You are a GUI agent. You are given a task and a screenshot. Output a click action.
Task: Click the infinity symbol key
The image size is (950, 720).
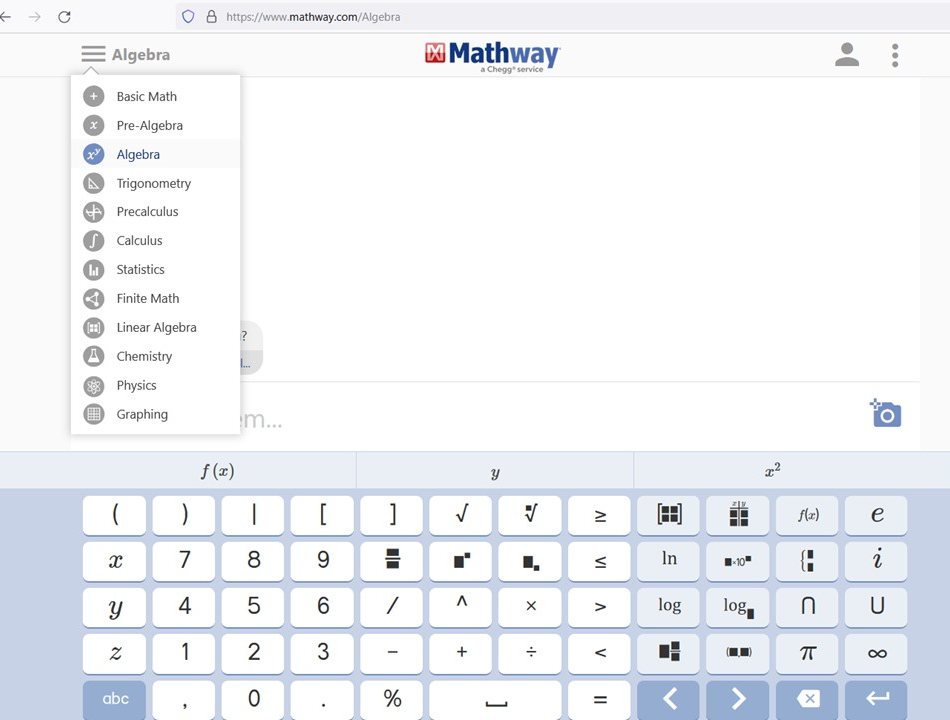876,653
